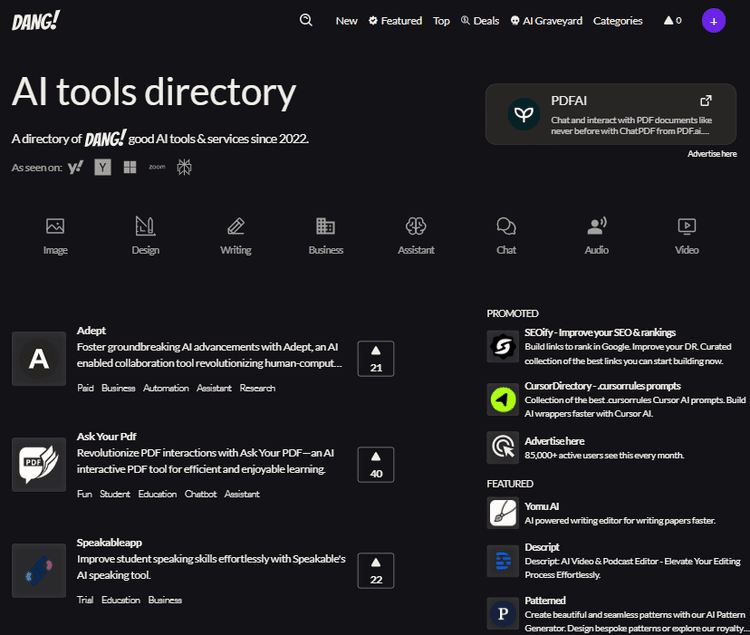Go to the New tab
750x635 pixels.
346,21
